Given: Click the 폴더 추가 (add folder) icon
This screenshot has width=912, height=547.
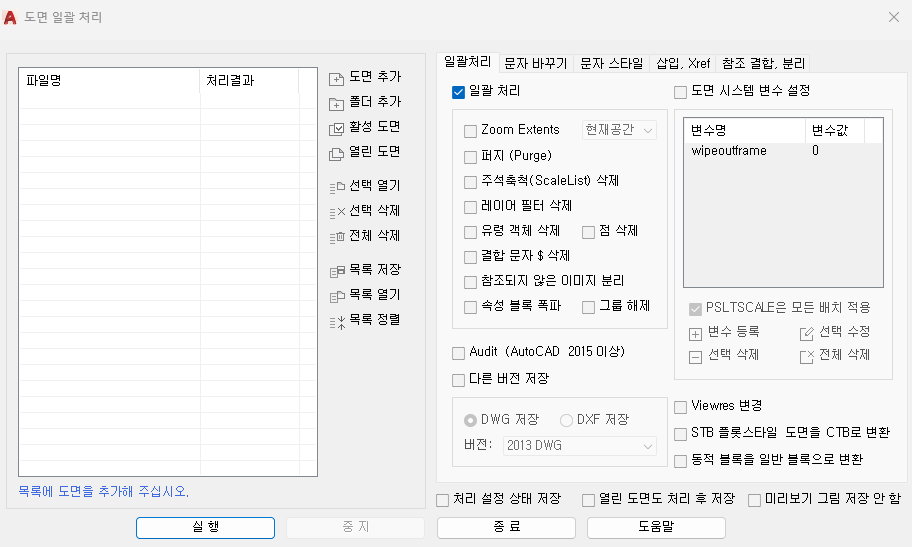Looking at the screenshot, I should [x=336, y=104].
